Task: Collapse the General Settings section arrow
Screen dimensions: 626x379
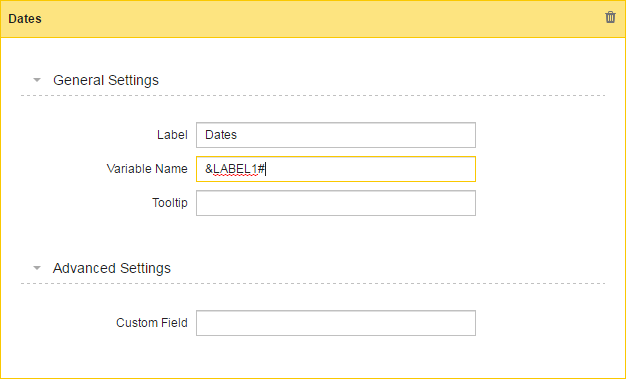Action: [x=37, y=80]
